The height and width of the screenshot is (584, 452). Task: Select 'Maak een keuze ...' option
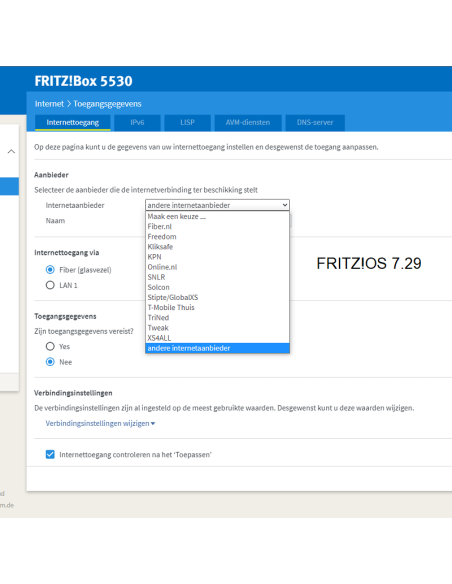click(217, 216)
